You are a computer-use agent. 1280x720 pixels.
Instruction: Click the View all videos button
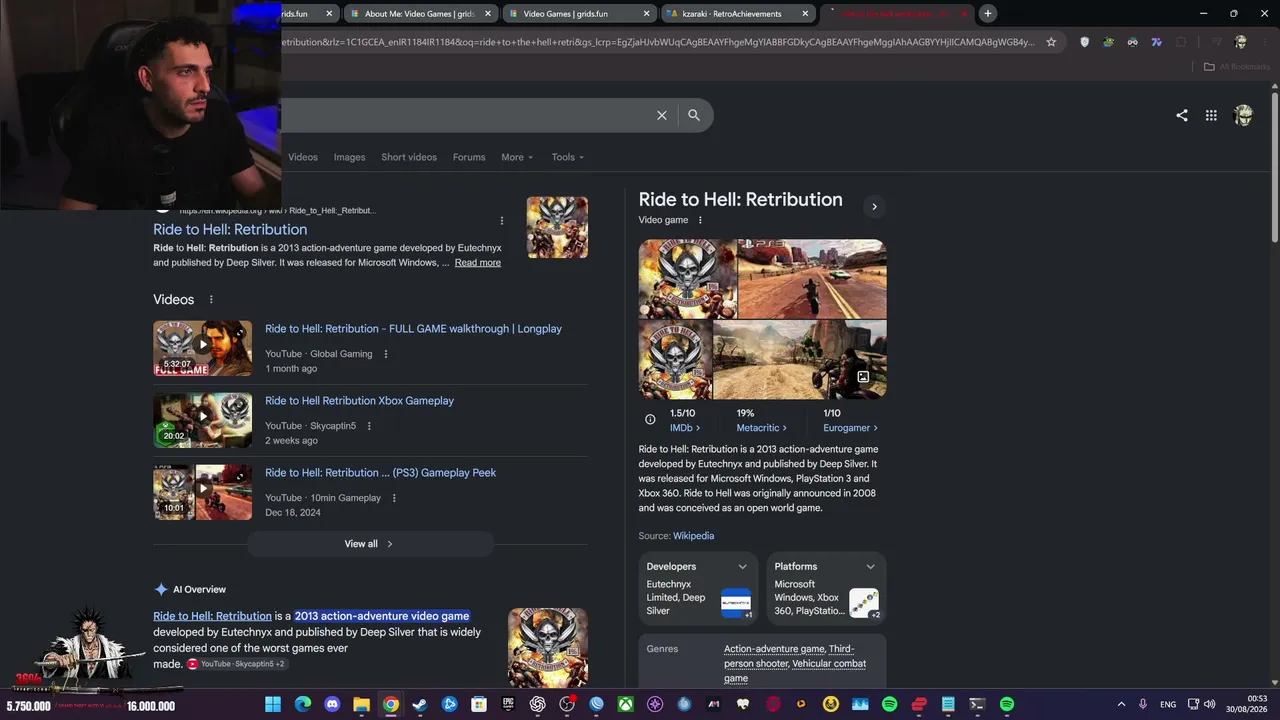point(370,544)
